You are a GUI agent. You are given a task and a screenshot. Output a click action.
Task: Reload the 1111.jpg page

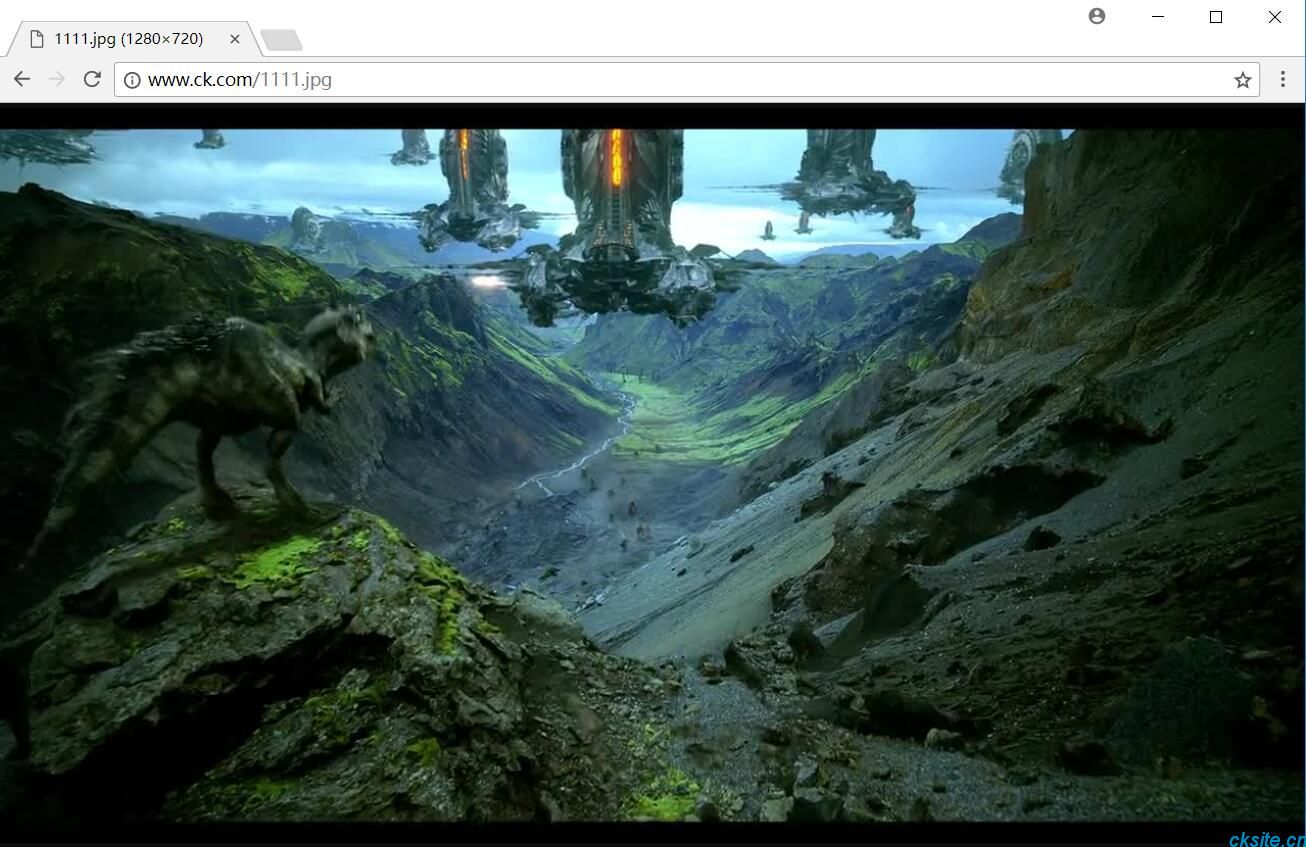92,79
